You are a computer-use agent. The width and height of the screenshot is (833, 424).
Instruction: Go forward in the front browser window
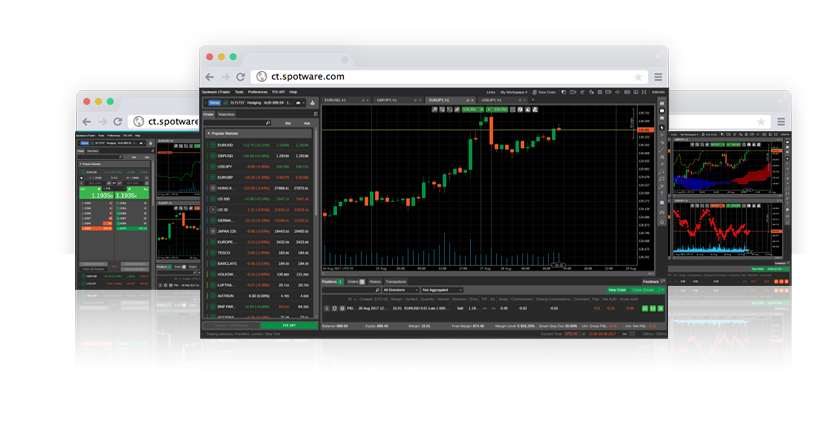click(225, 77)
